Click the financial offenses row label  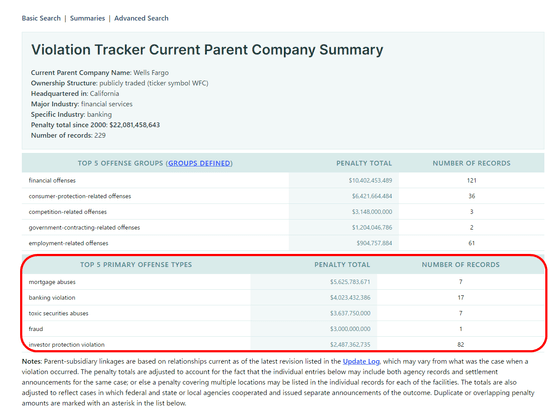52,180
